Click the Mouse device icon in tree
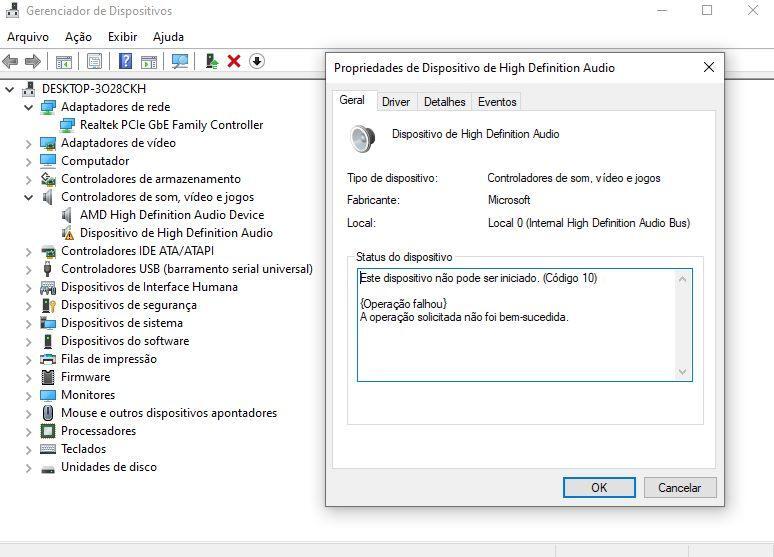The height and width of the screenshot is (557, 774). [x=48, y=413]
